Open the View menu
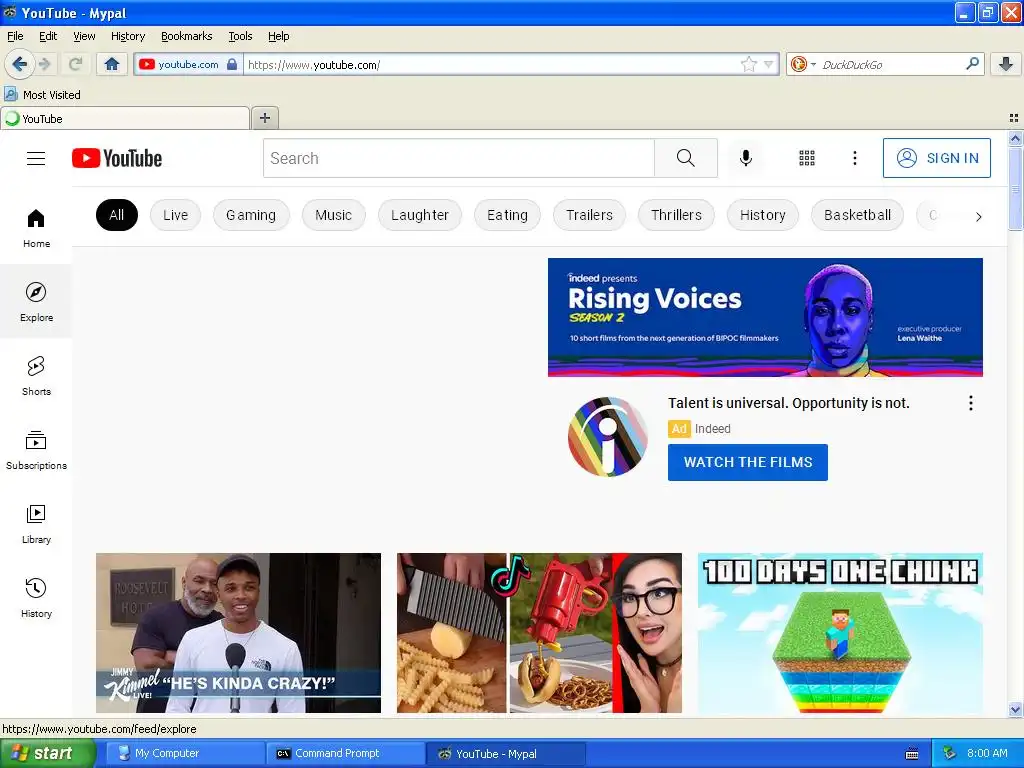1024x768 pixels. 84,36
